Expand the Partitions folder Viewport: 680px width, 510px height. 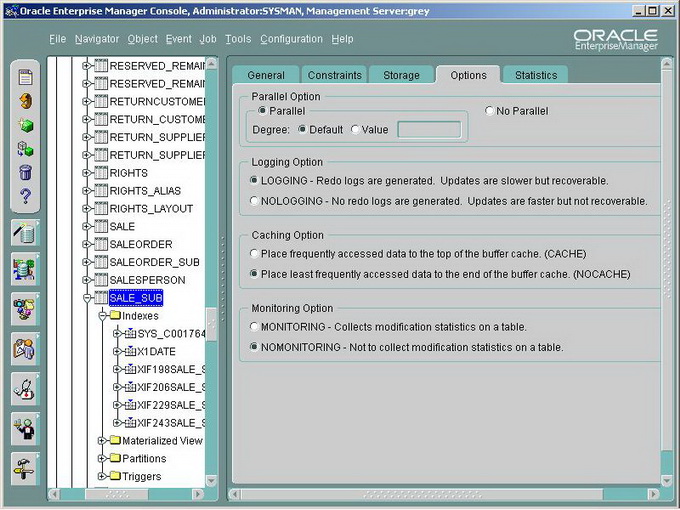click(x=102, y=458)
